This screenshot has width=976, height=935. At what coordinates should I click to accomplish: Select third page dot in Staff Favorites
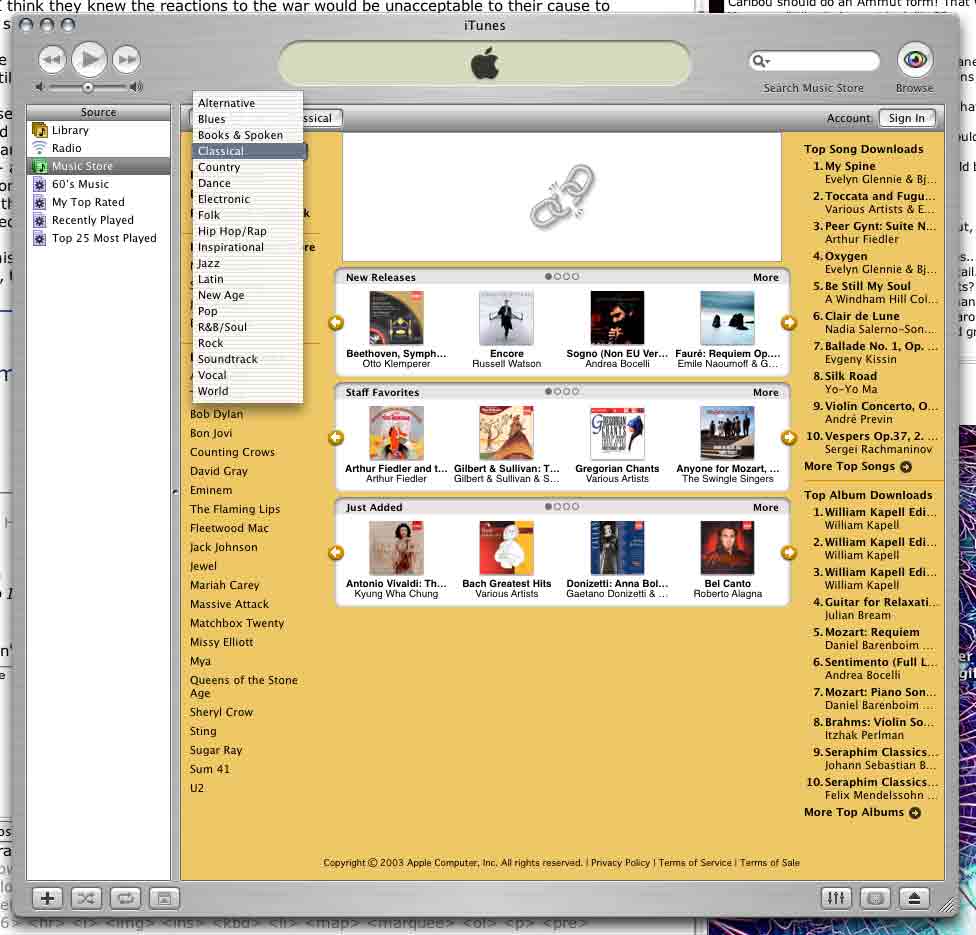coord(566,392)
